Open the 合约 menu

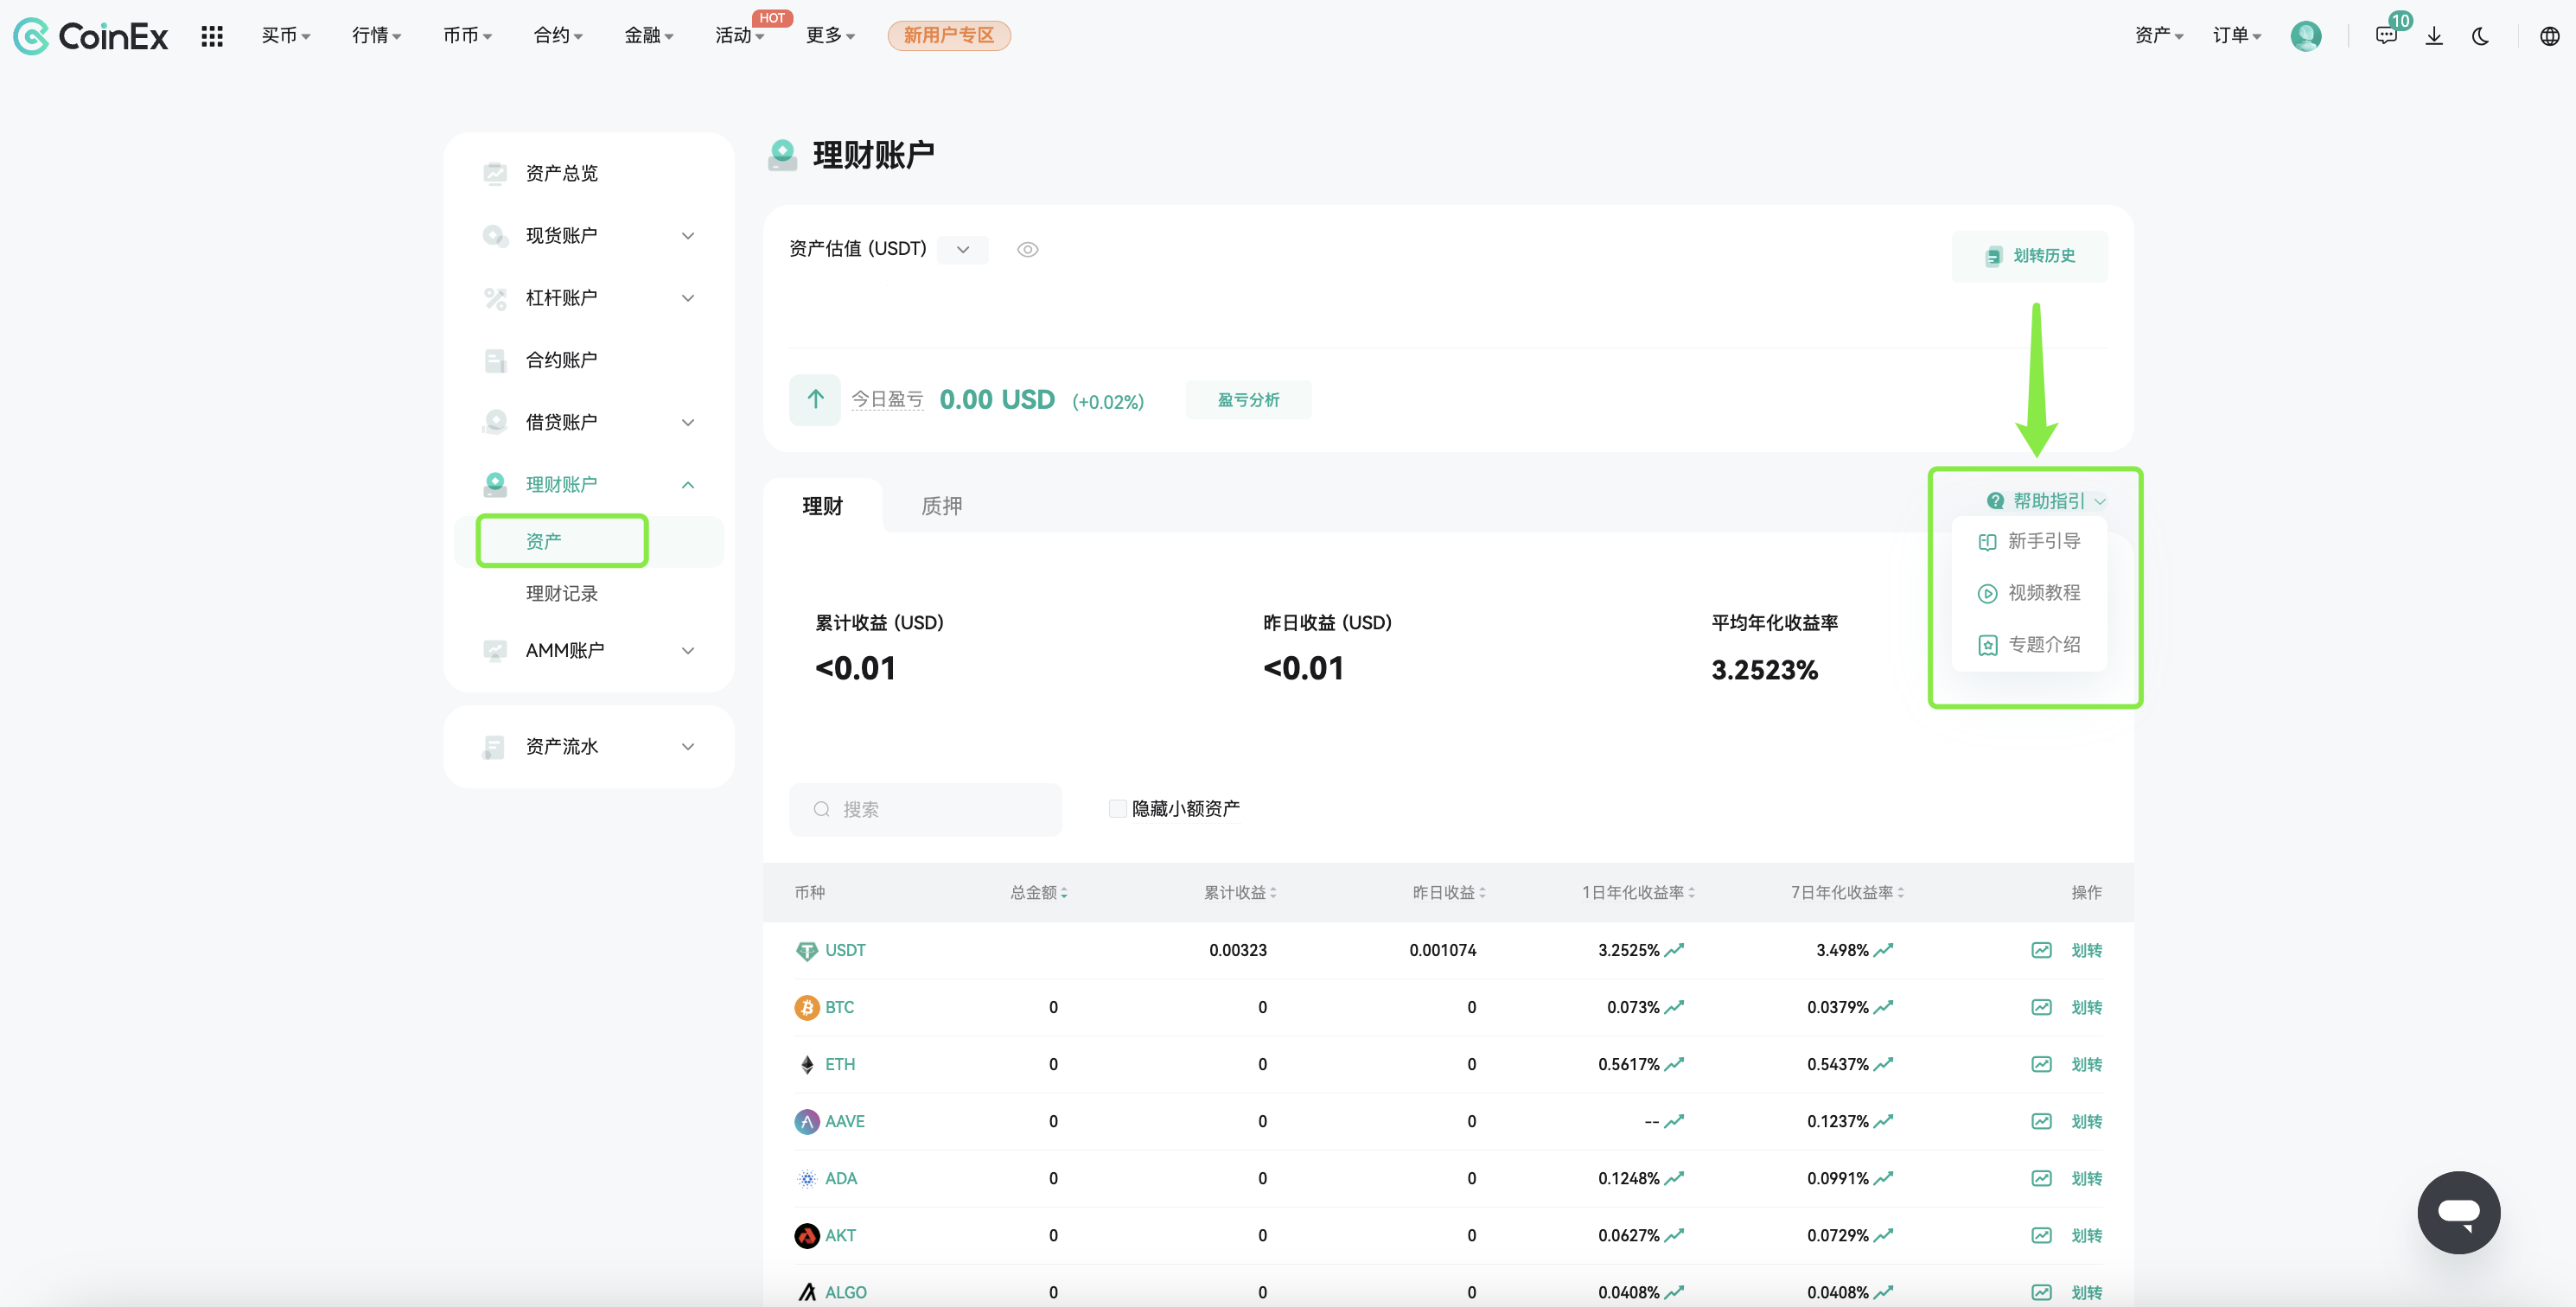pyautogui.click(x=558, y=36)
